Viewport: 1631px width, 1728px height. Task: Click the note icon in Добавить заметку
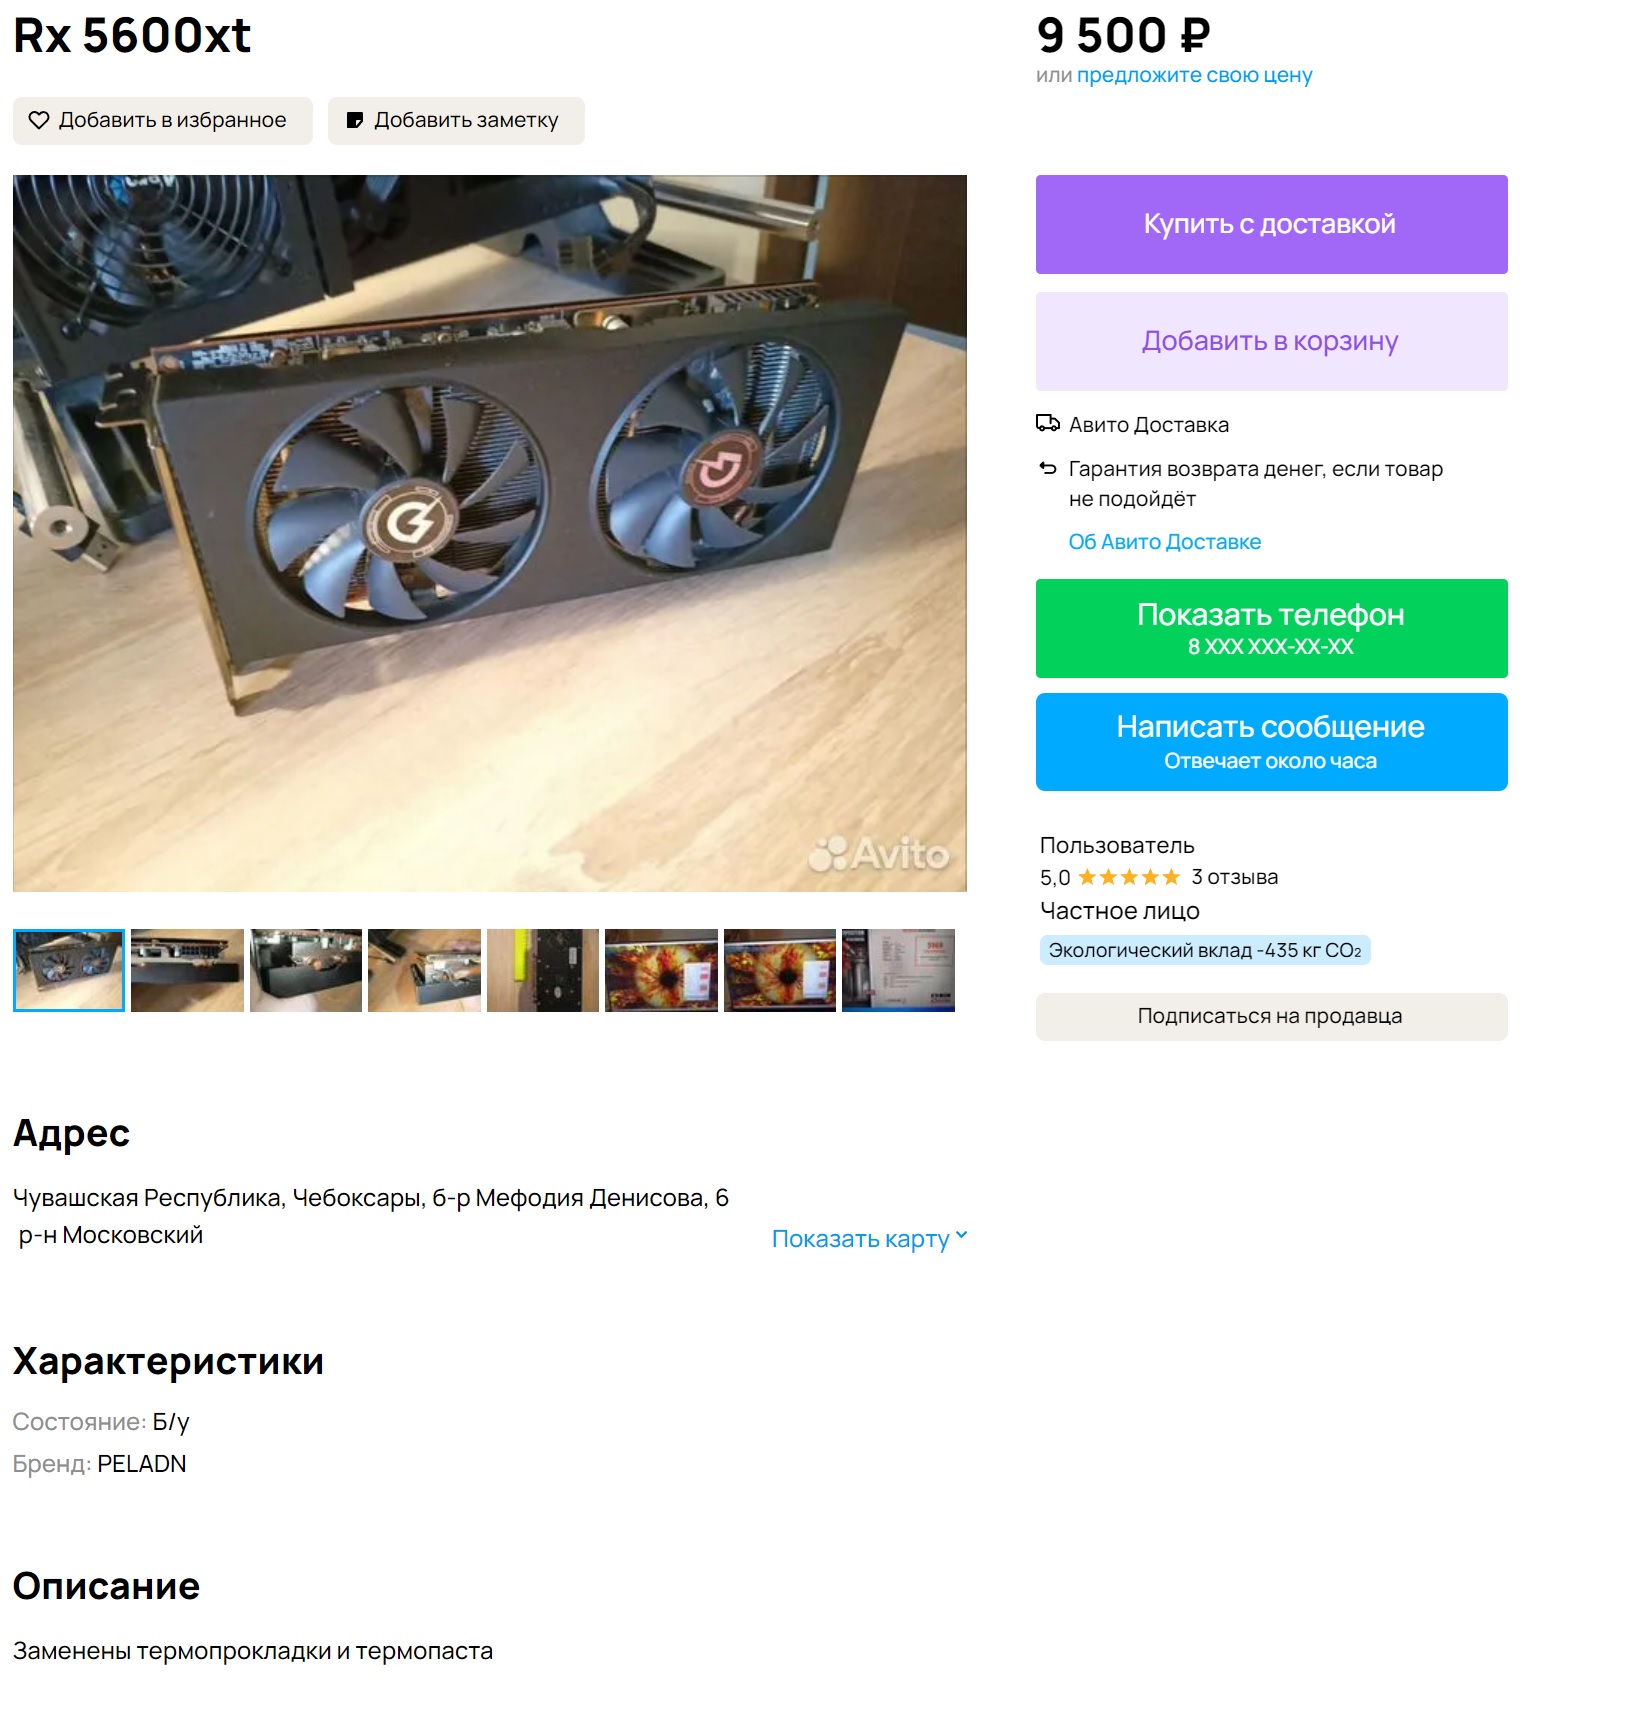354,120
